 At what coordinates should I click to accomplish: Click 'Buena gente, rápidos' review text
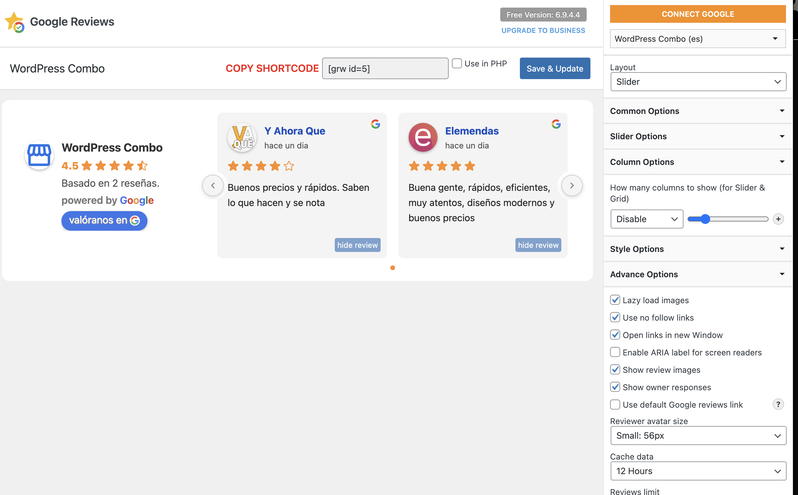(x=481, y=202)
